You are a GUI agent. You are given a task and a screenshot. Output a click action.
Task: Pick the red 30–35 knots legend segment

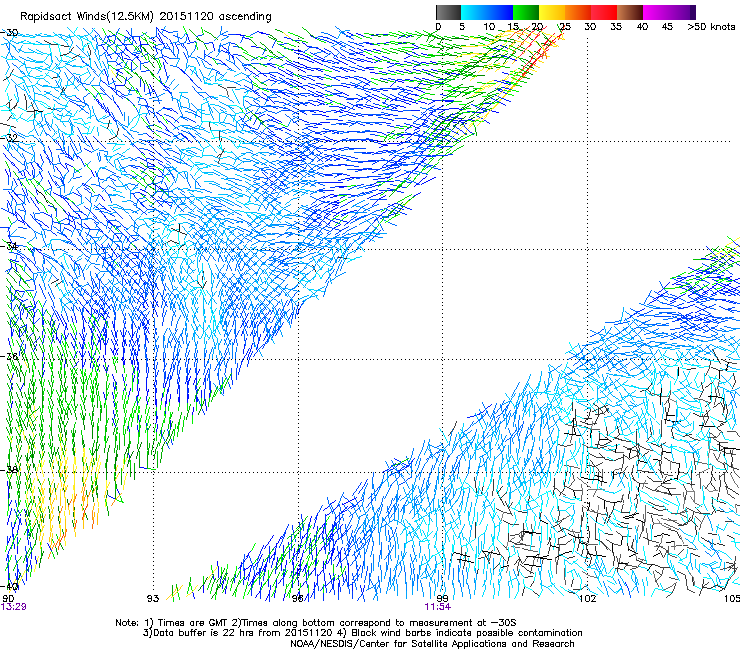[604, 12]
